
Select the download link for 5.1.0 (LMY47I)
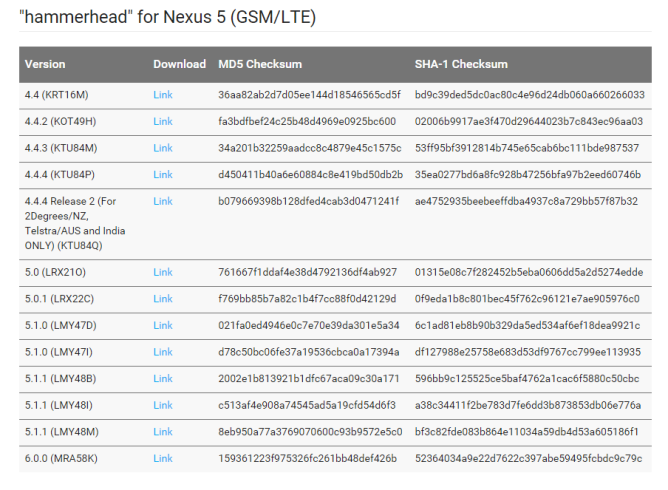[162, 351]
